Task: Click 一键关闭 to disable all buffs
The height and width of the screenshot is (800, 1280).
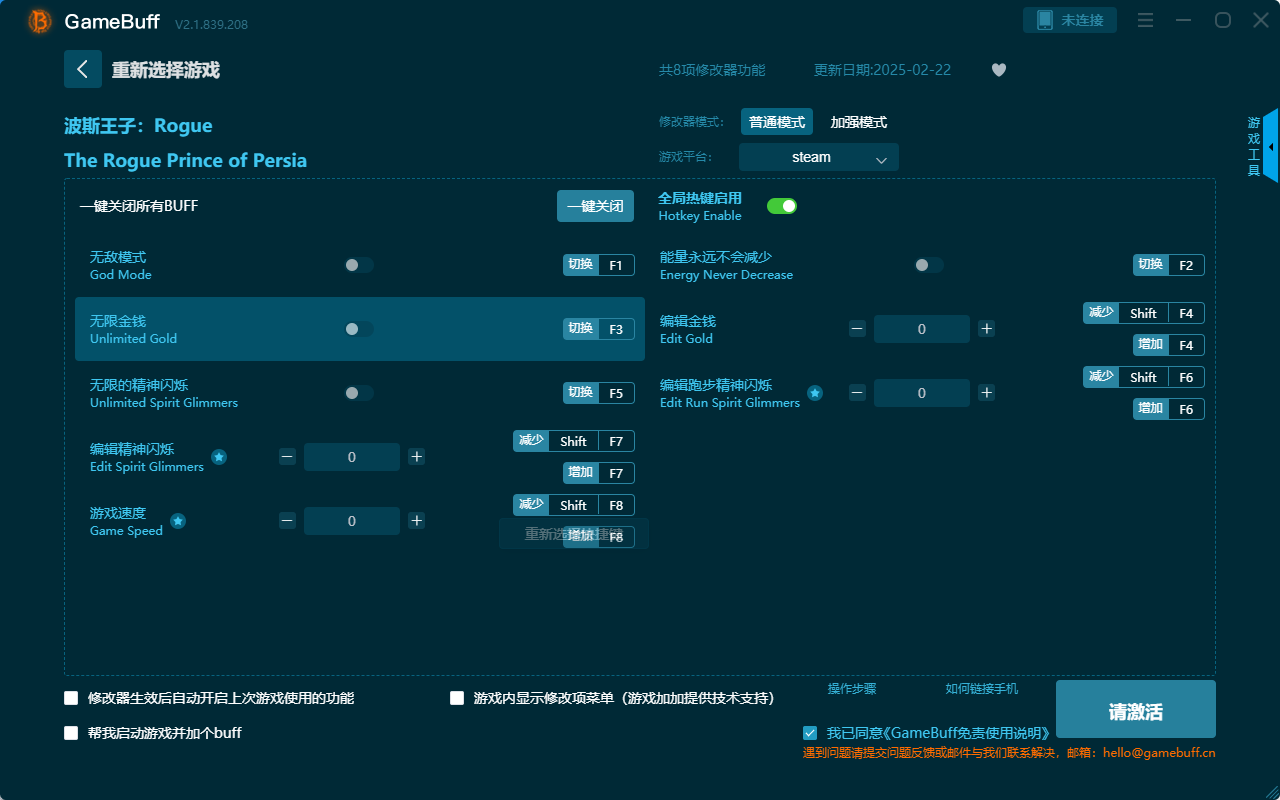Action: 595,205
